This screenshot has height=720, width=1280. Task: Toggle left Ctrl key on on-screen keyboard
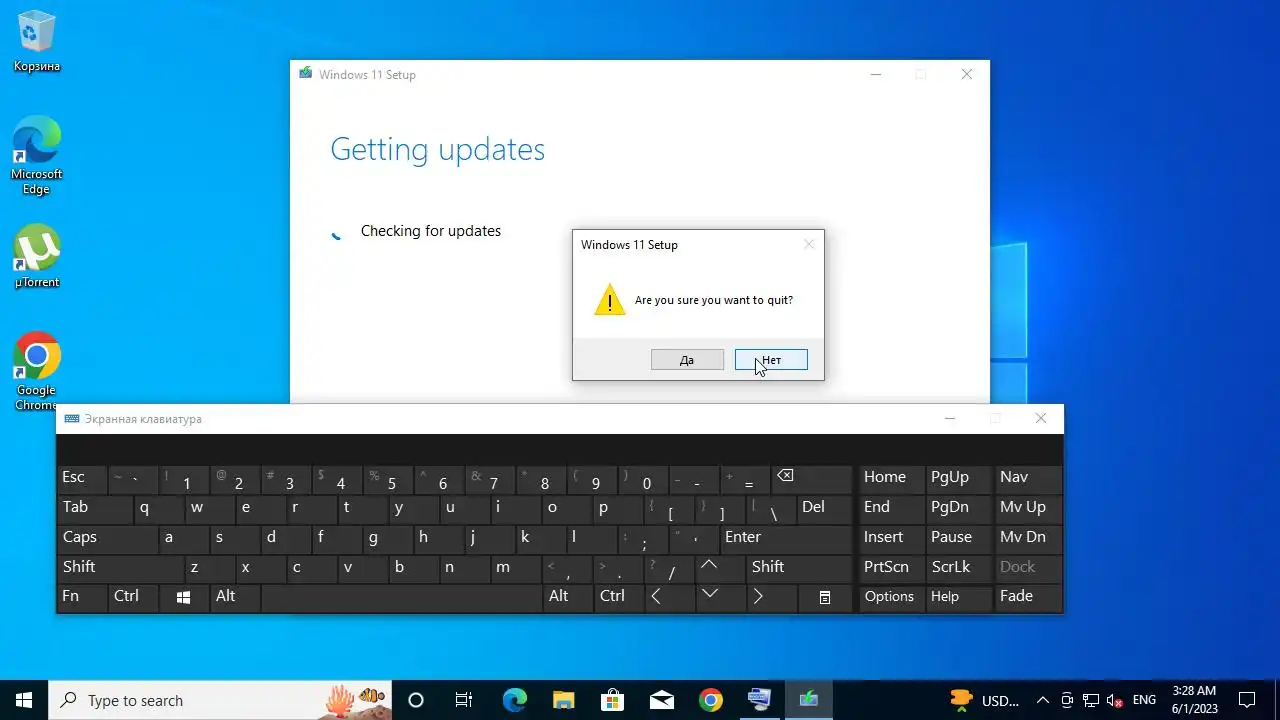pos(133,598)
